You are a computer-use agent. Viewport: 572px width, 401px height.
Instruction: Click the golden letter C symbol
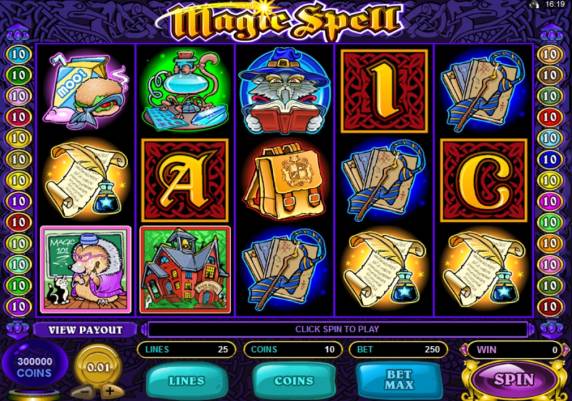pos(484,180)
